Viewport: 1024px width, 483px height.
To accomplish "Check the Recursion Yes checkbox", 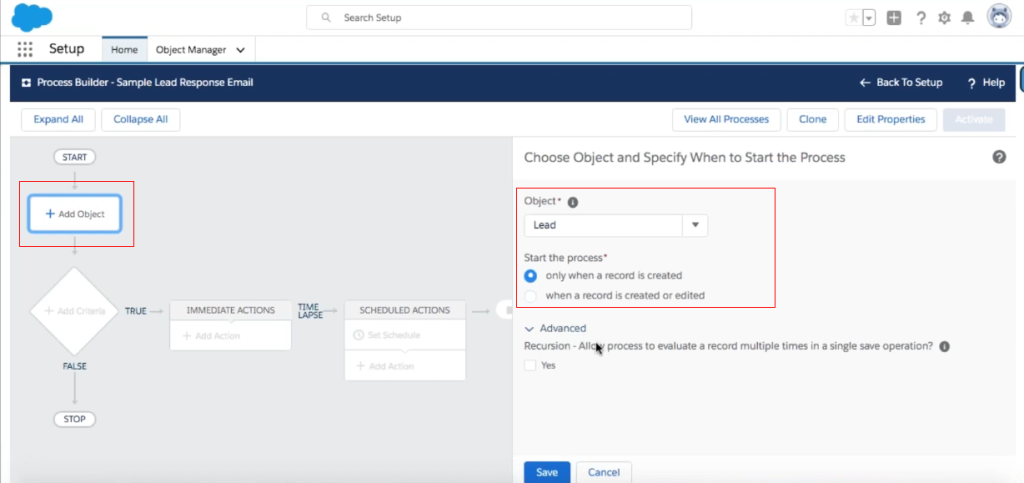I will coord(530,366).
